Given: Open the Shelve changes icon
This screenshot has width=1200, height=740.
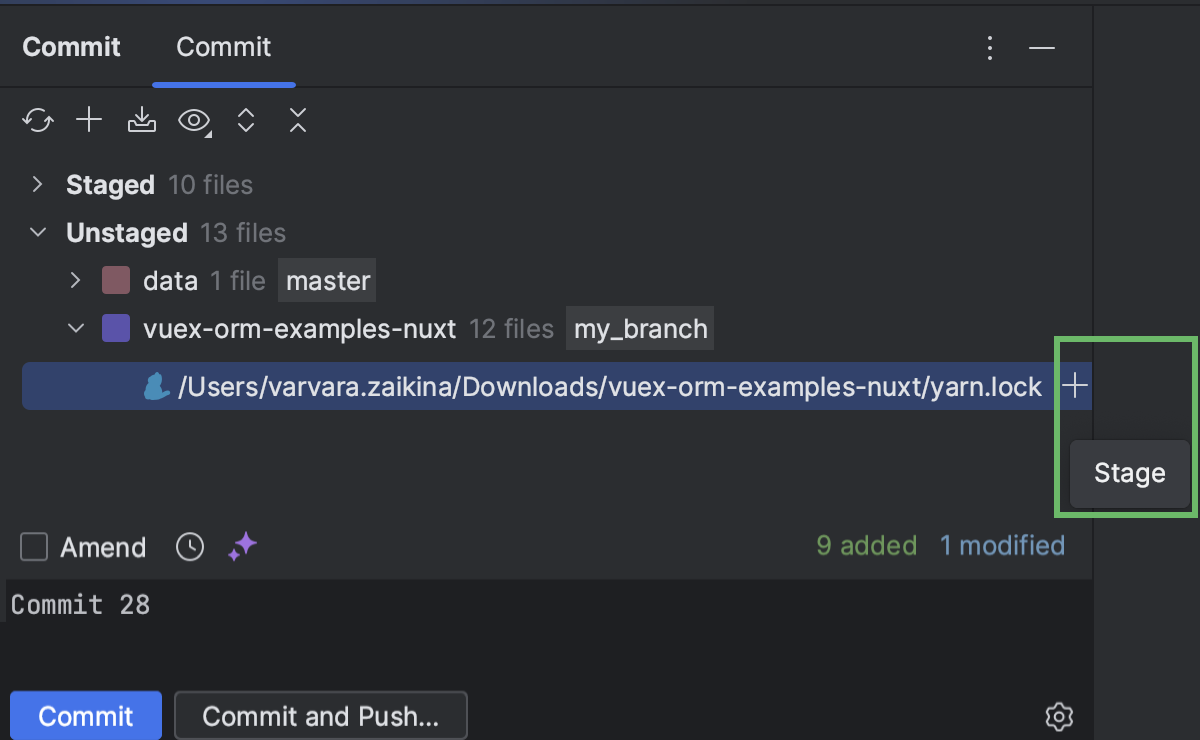Looking at the screenshot, I should 141,119.
